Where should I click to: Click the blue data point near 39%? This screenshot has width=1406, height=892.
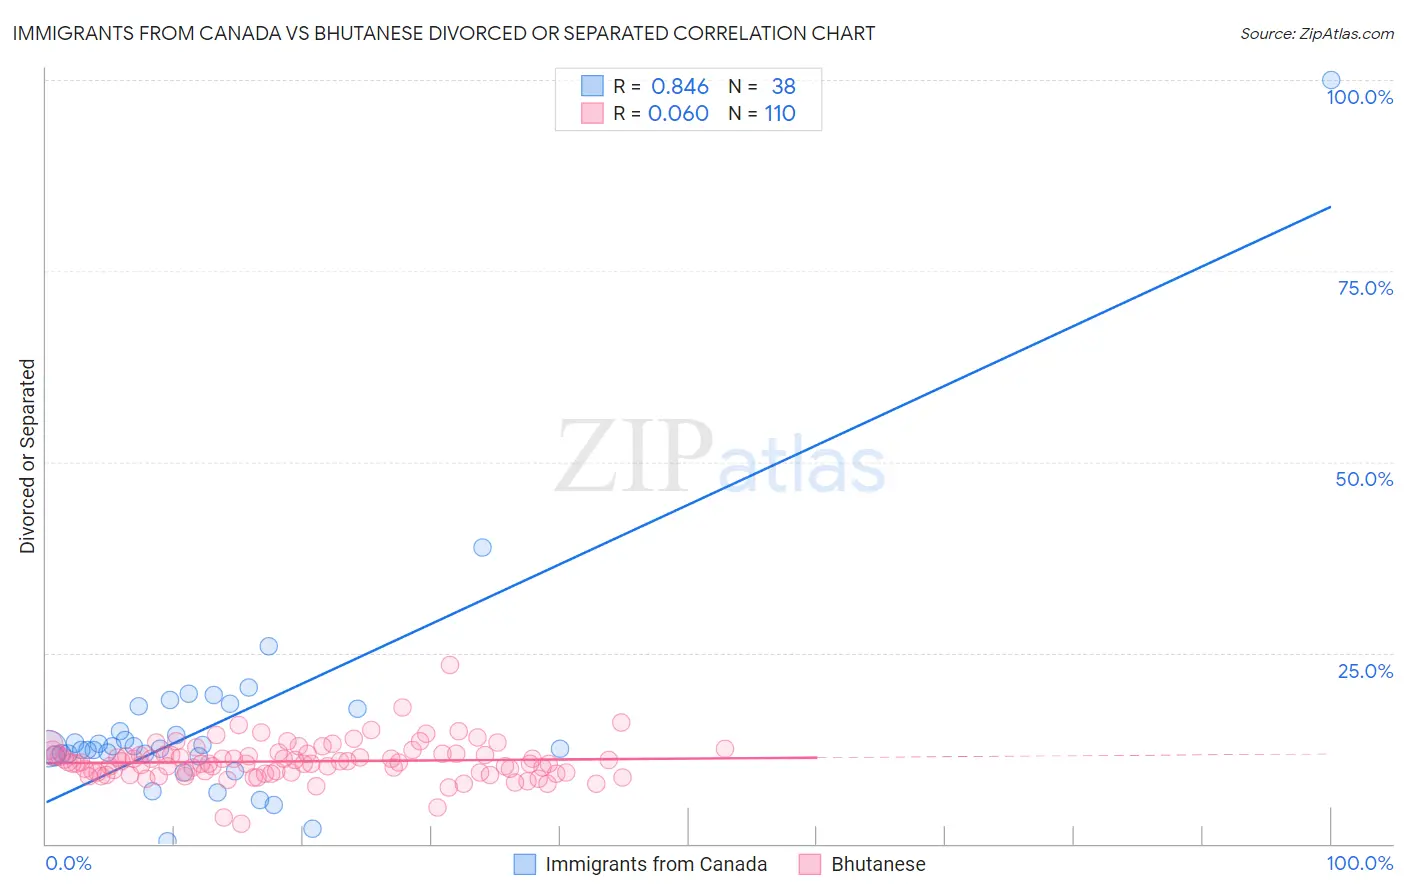click(482, 547)
